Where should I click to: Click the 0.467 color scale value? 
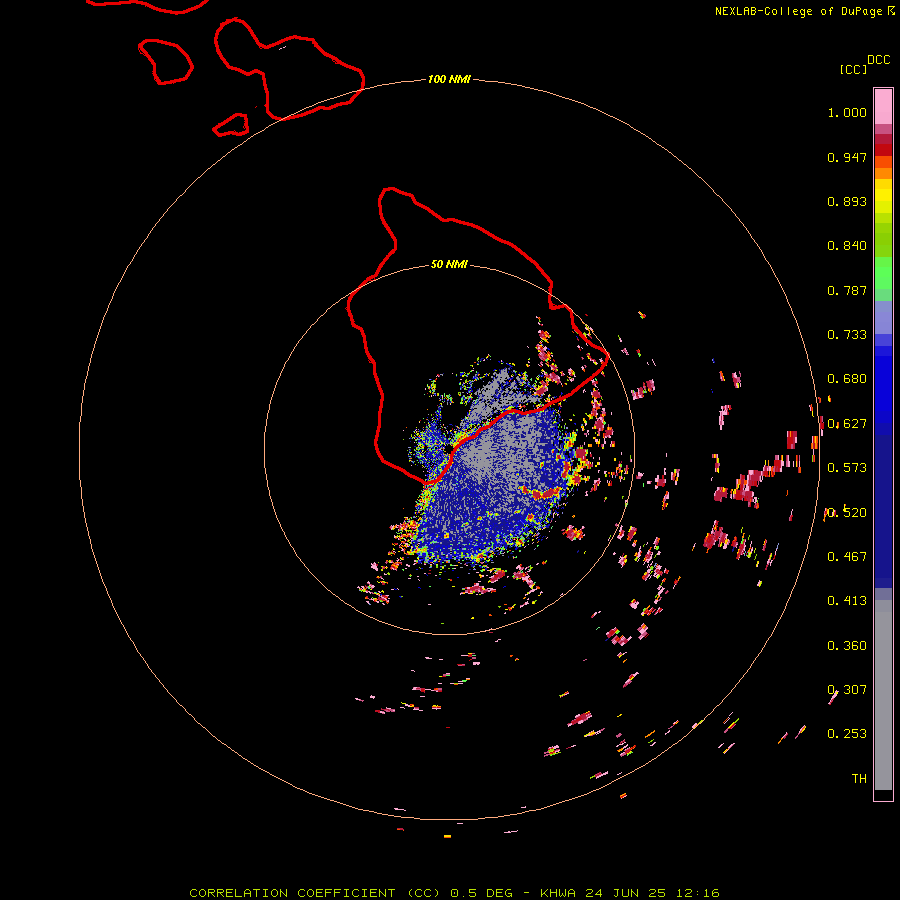click(x=847, y=557)
